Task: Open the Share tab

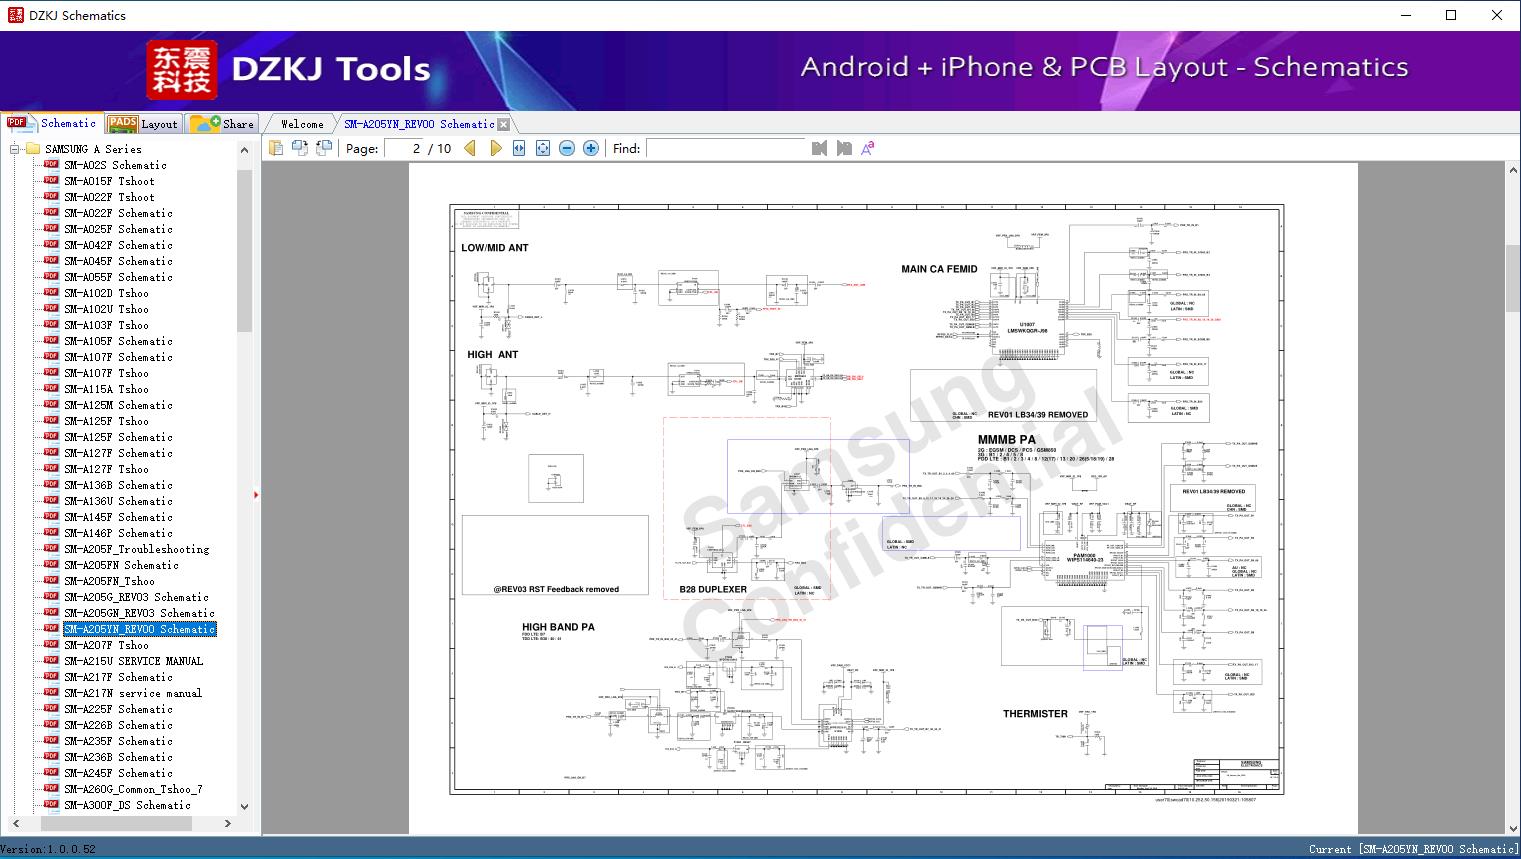Action: 222,124
